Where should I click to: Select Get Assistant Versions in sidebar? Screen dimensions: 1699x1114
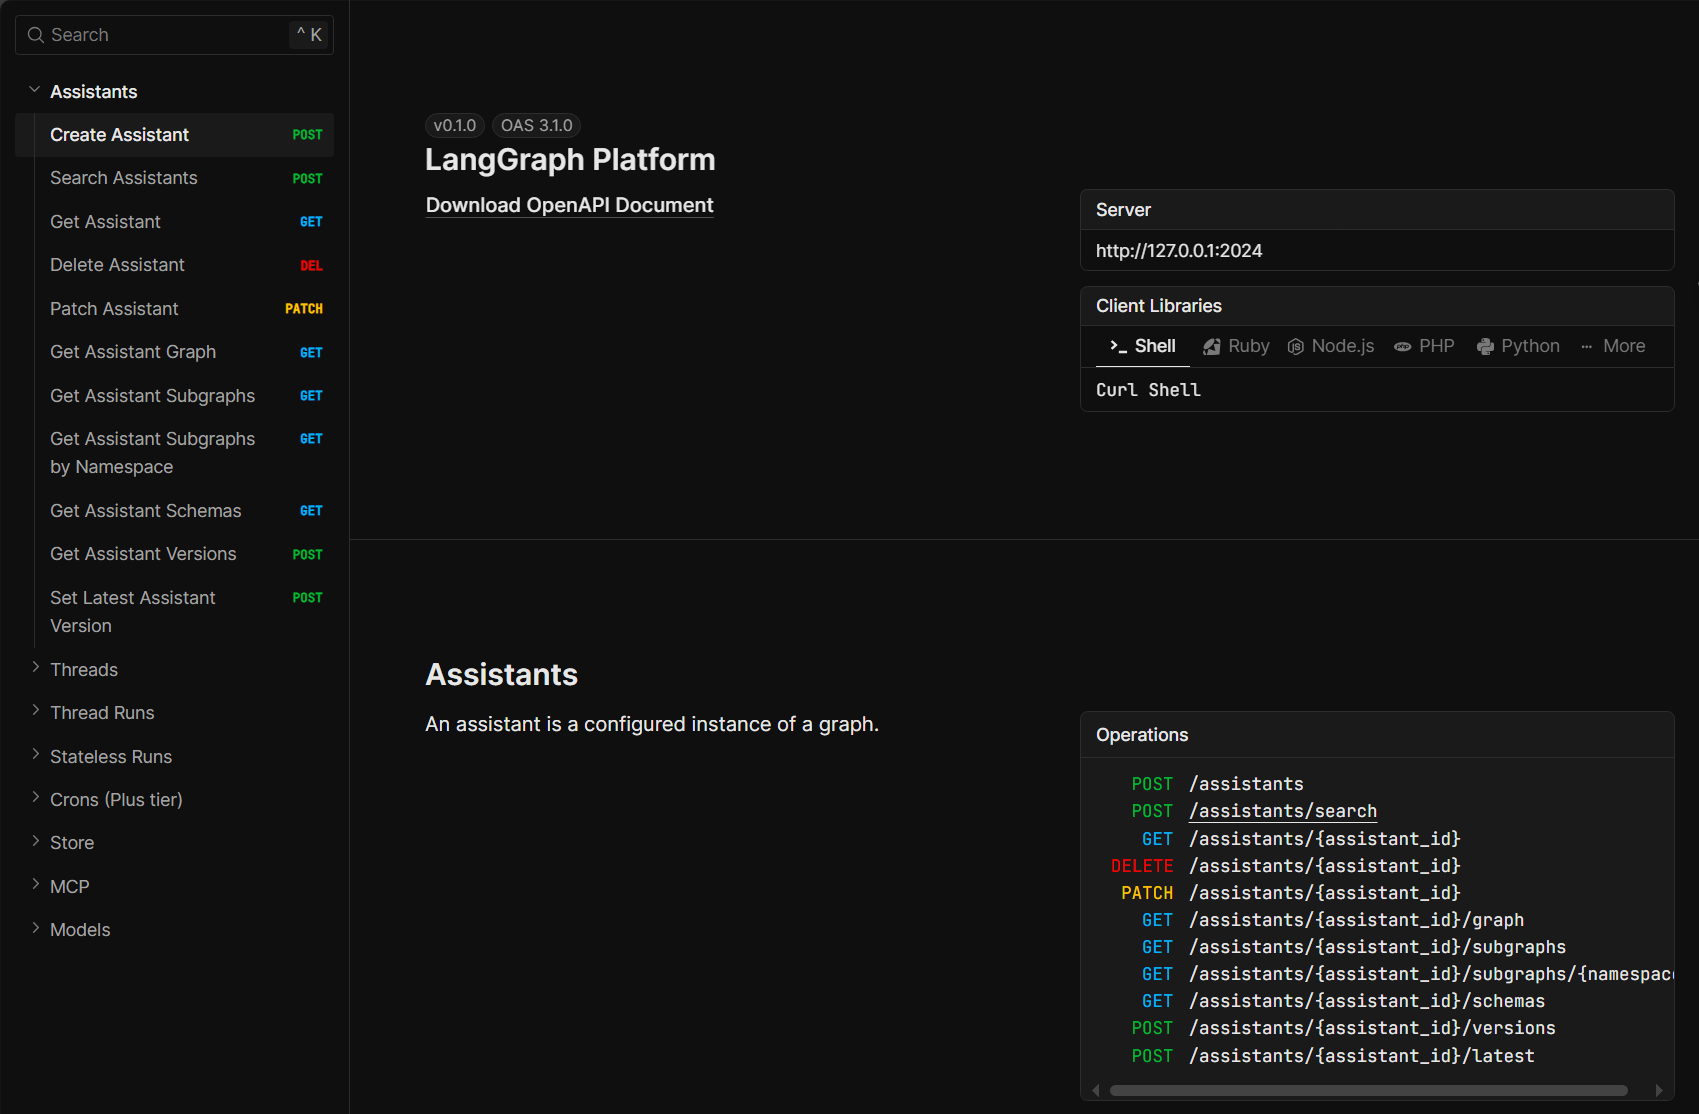pyautogui.click(x=174, y=554)
